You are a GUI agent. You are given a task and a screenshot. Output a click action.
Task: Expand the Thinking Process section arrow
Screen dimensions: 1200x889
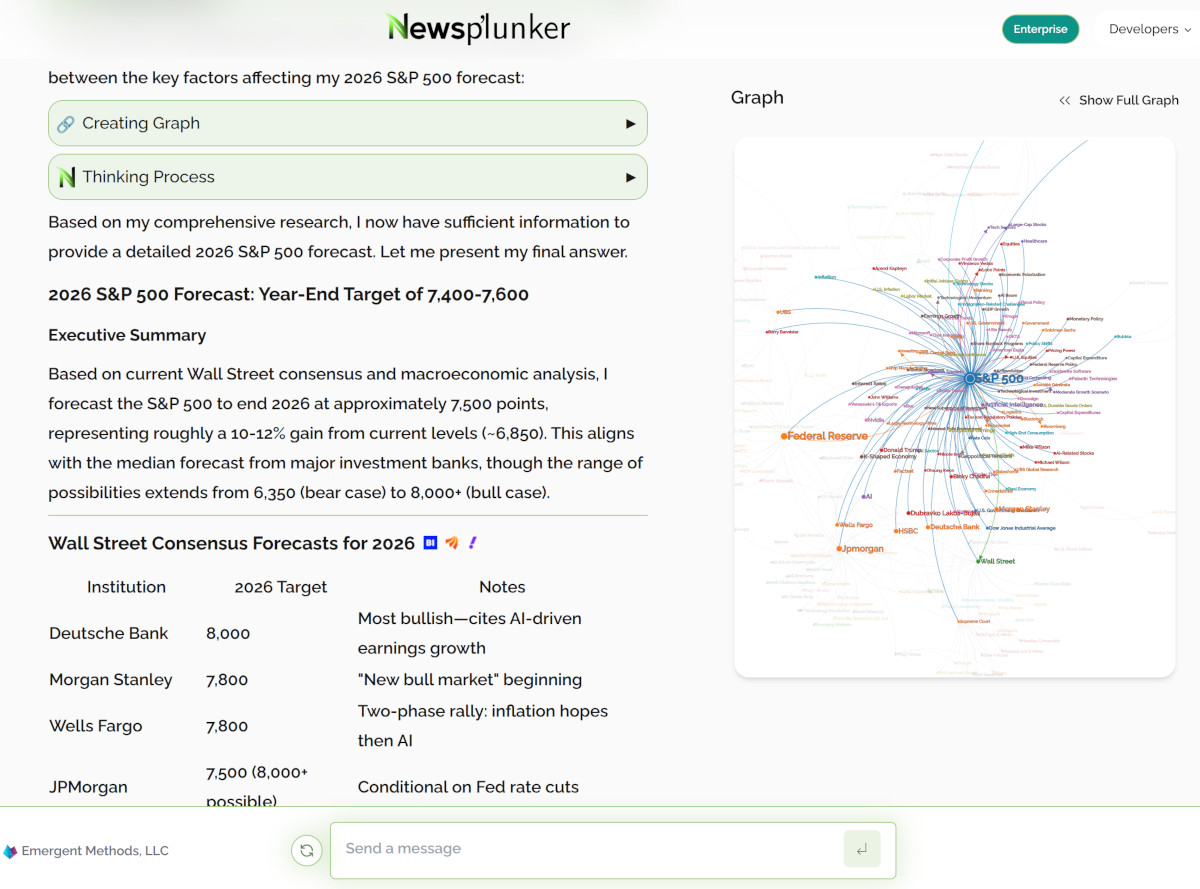pos(630,177)
